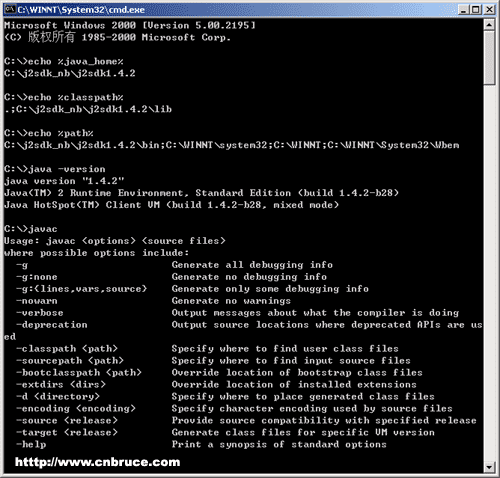Viewport: 500px width, 478px height.
Task: Click the '-encoding <encoding>' option
Action: (x=76, y=409)
